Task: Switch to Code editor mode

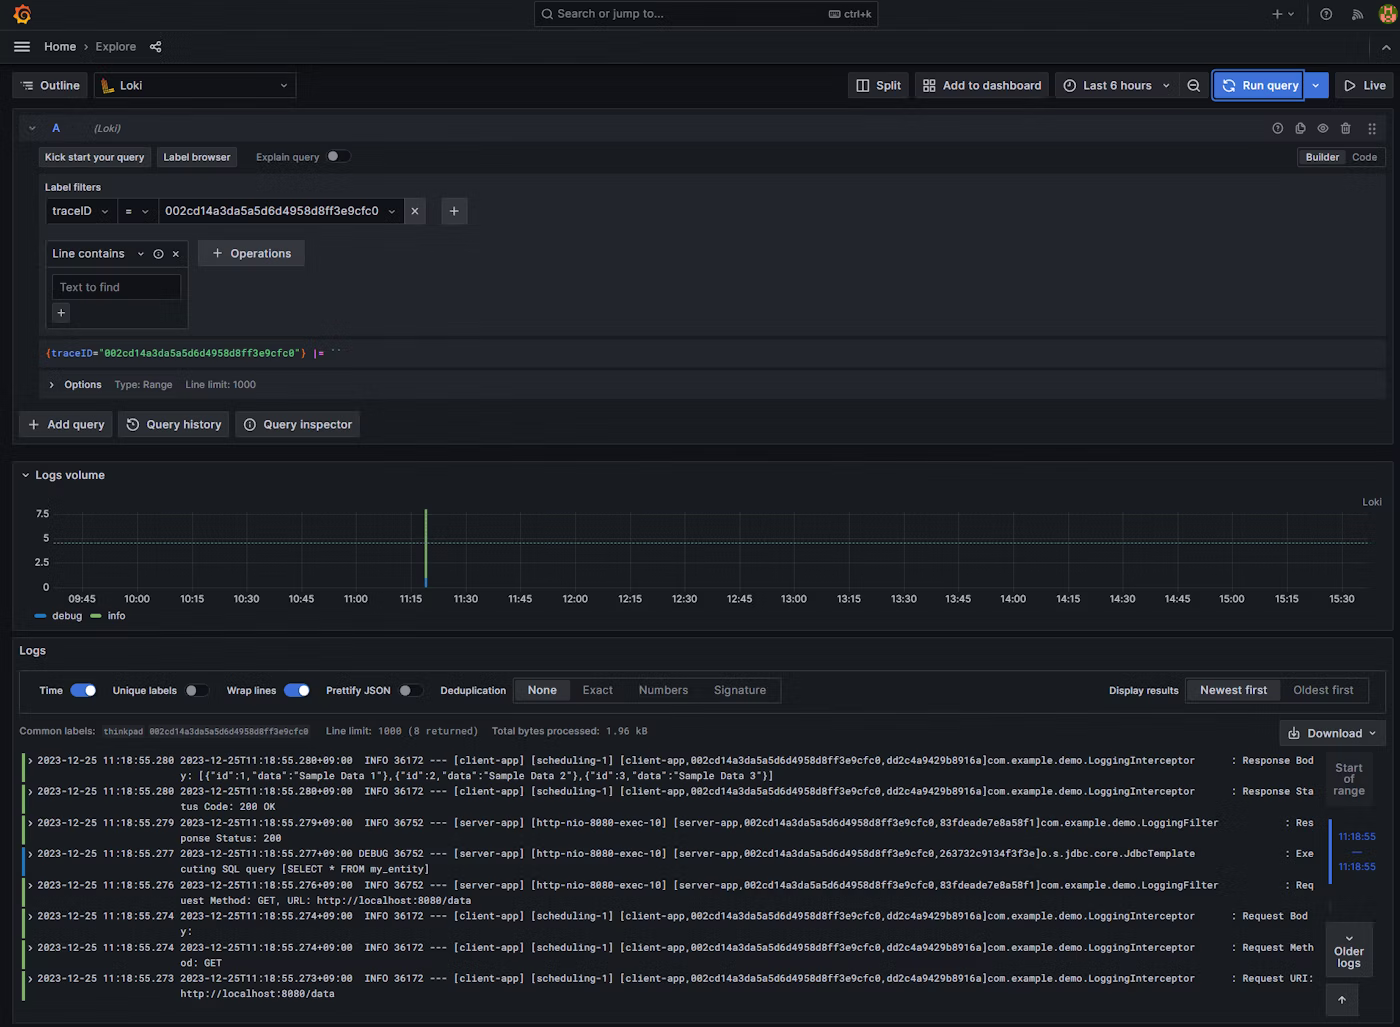Action: 1364,157
